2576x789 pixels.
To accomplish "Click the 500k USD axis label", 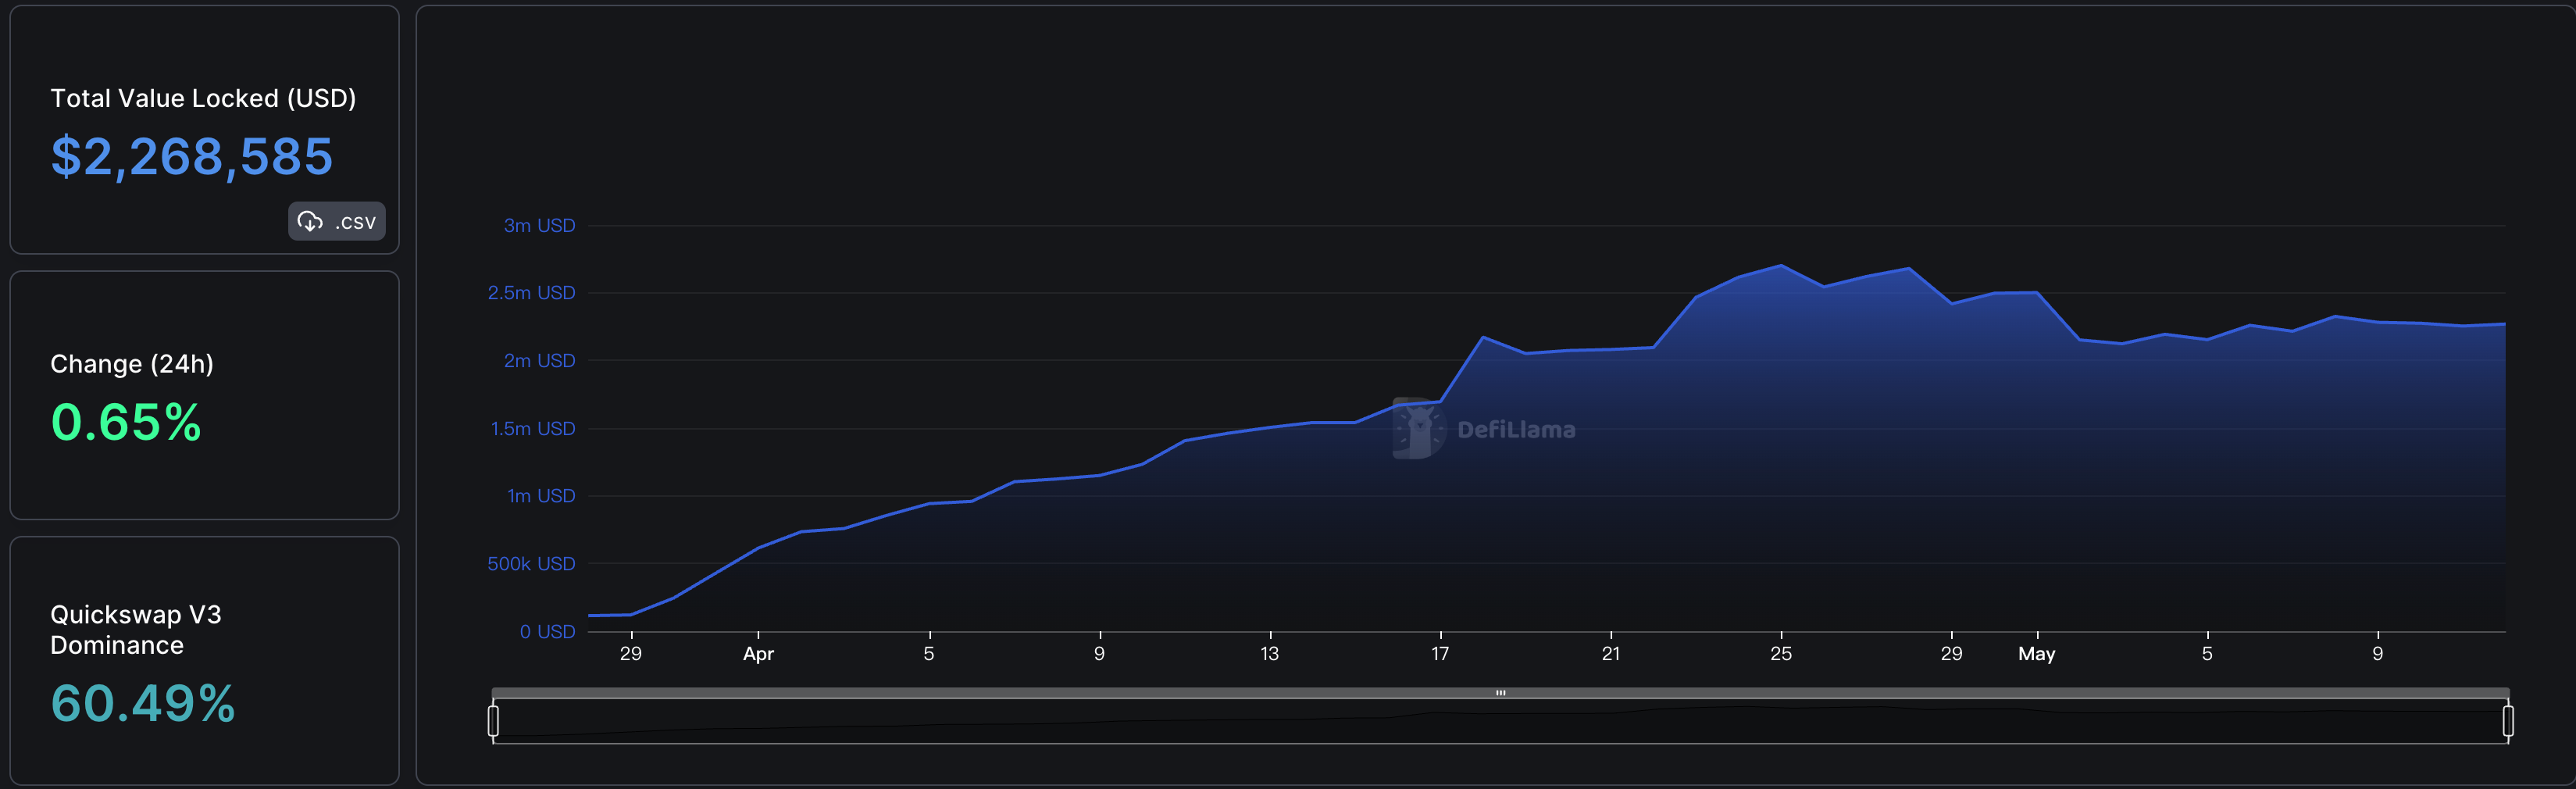I will tap(531, 563).
